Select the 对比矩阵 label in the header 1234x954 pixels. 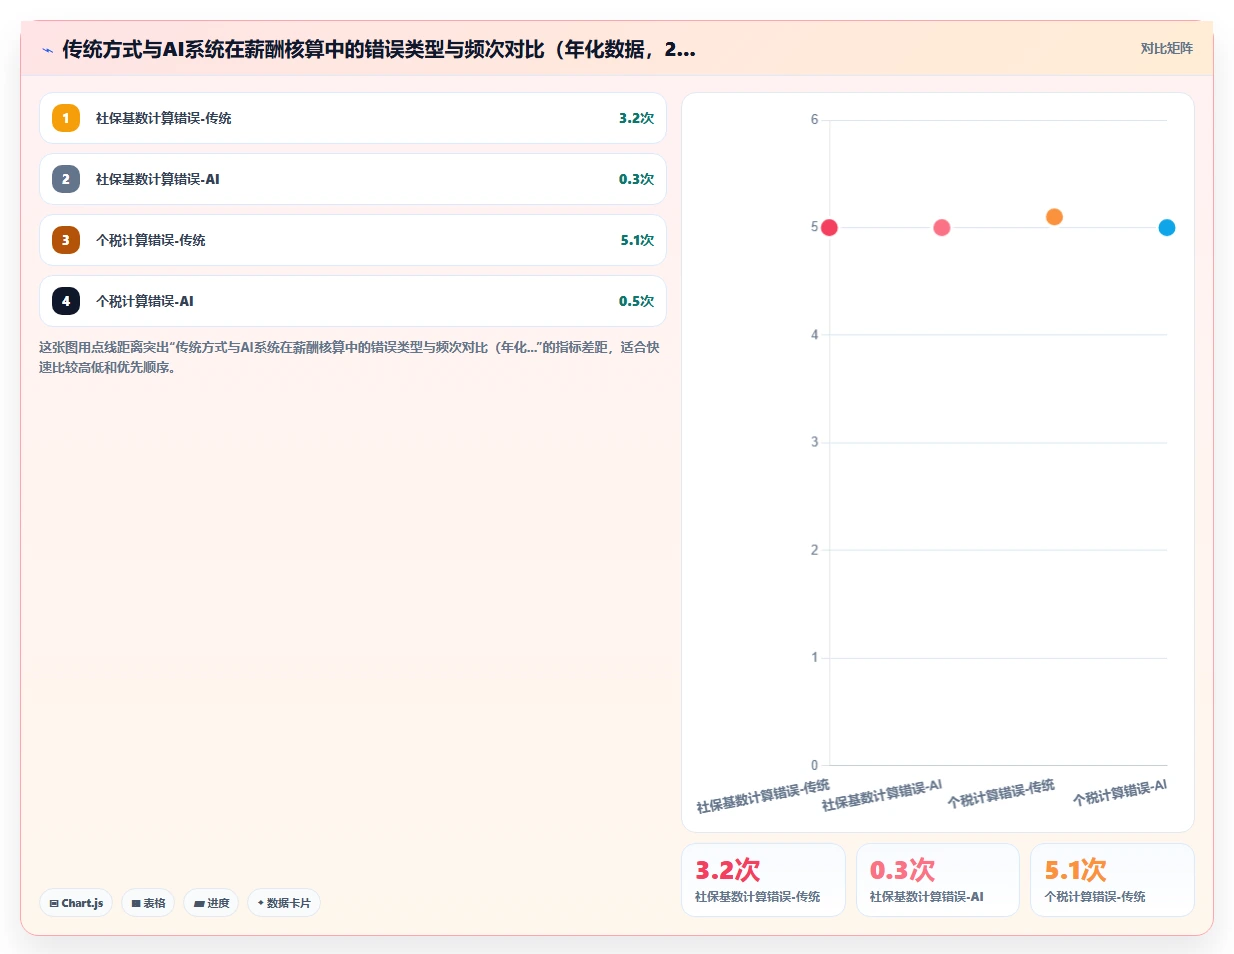click(x=1166, y=48)
